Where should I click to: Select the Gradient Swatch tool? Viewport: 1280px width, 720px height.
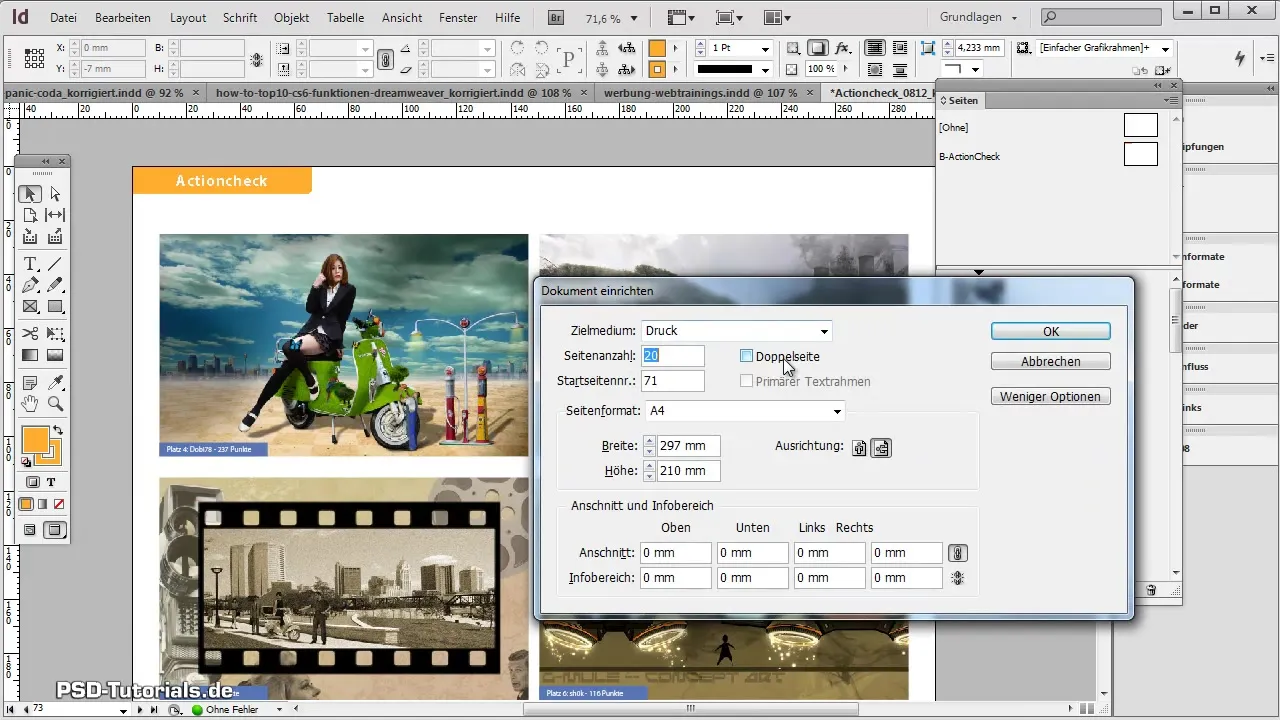click(30, 355)
